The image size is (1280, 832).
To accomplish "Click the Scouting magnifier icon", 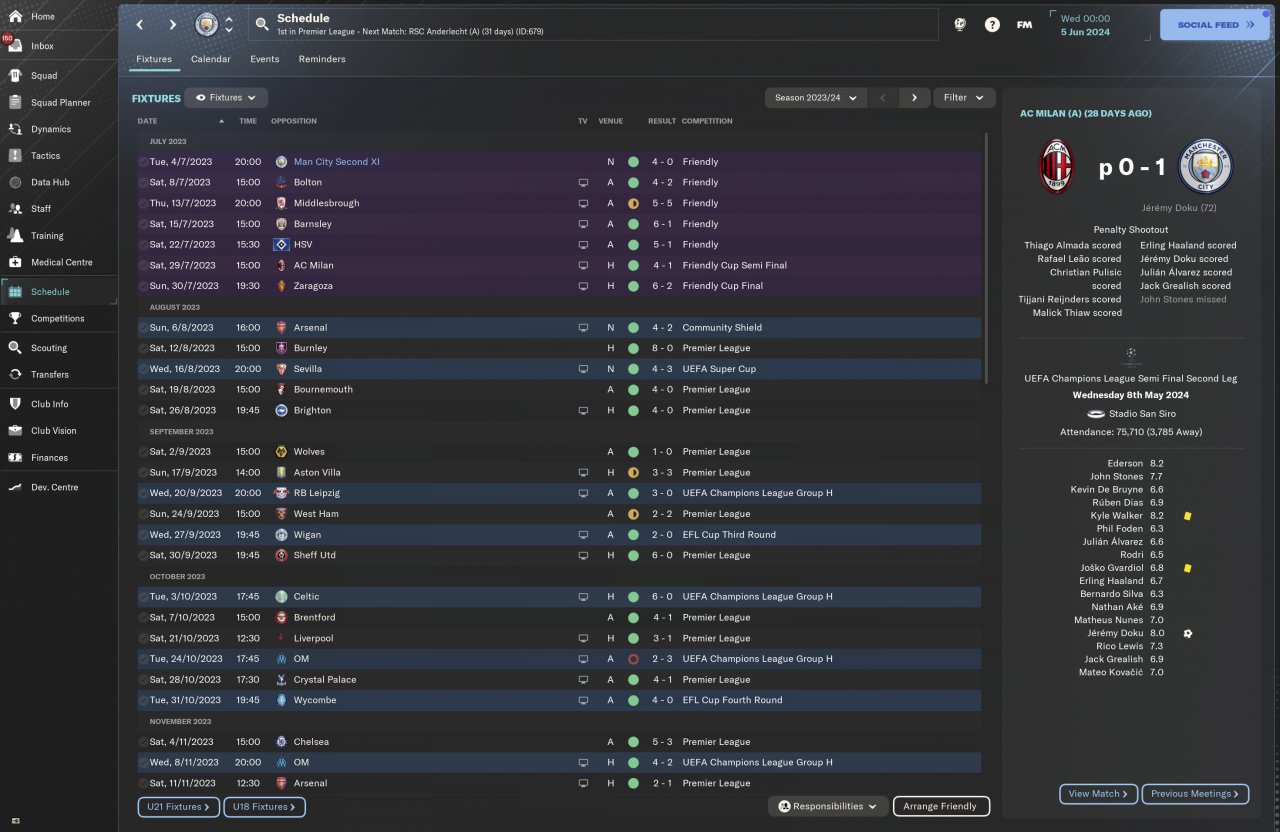I will (x=15, y=348).
